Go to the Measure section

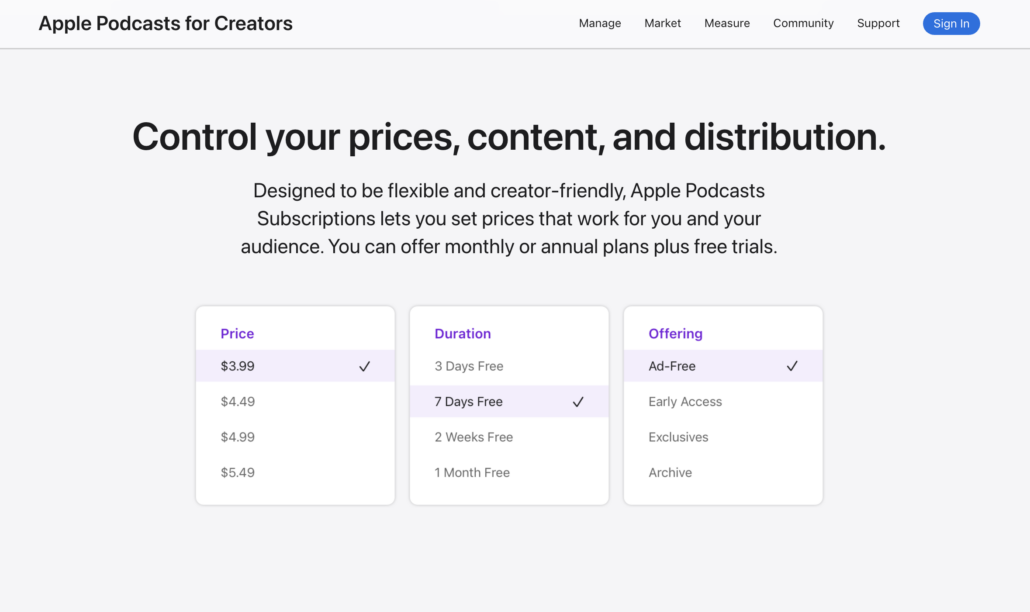click(727, 24)
